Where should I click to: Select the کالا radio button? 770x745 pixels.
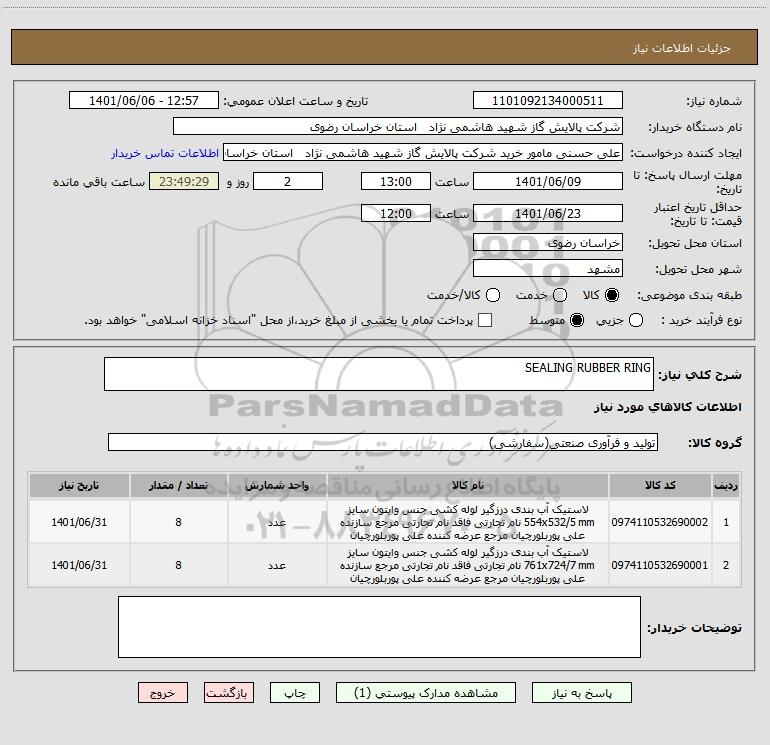point(612,295)
